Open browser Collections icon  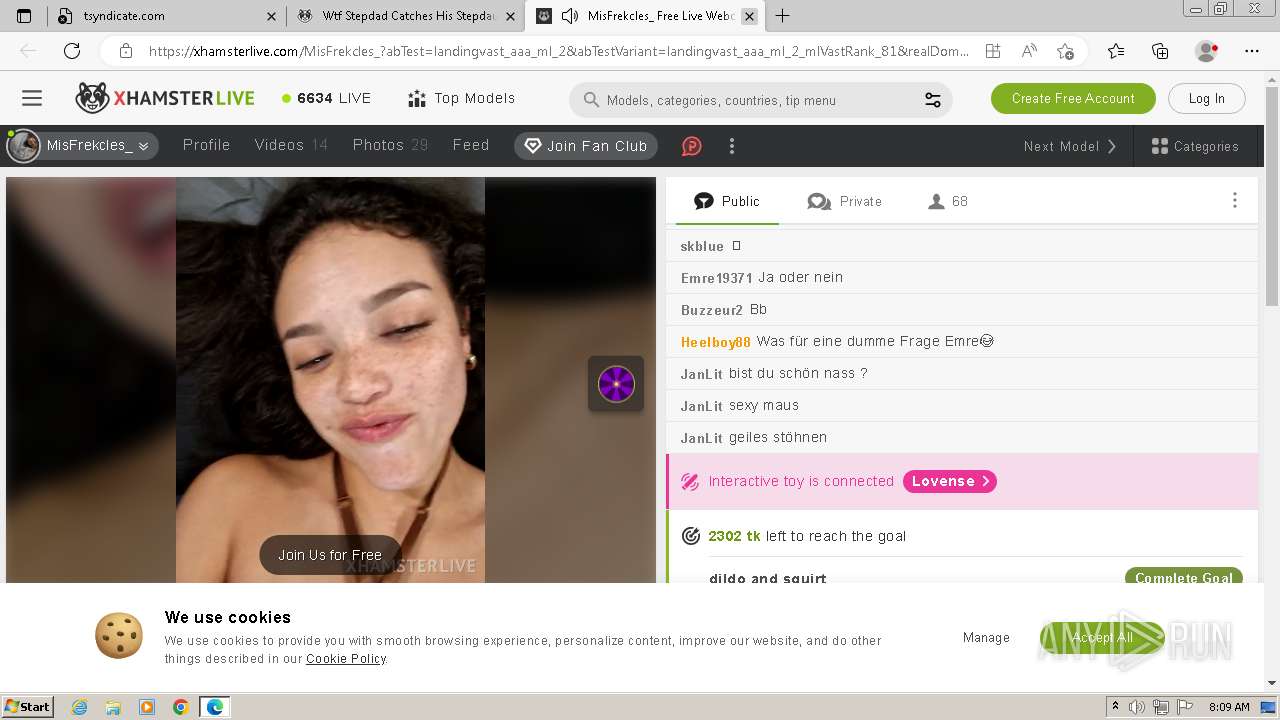click(x=1160, y=51)
